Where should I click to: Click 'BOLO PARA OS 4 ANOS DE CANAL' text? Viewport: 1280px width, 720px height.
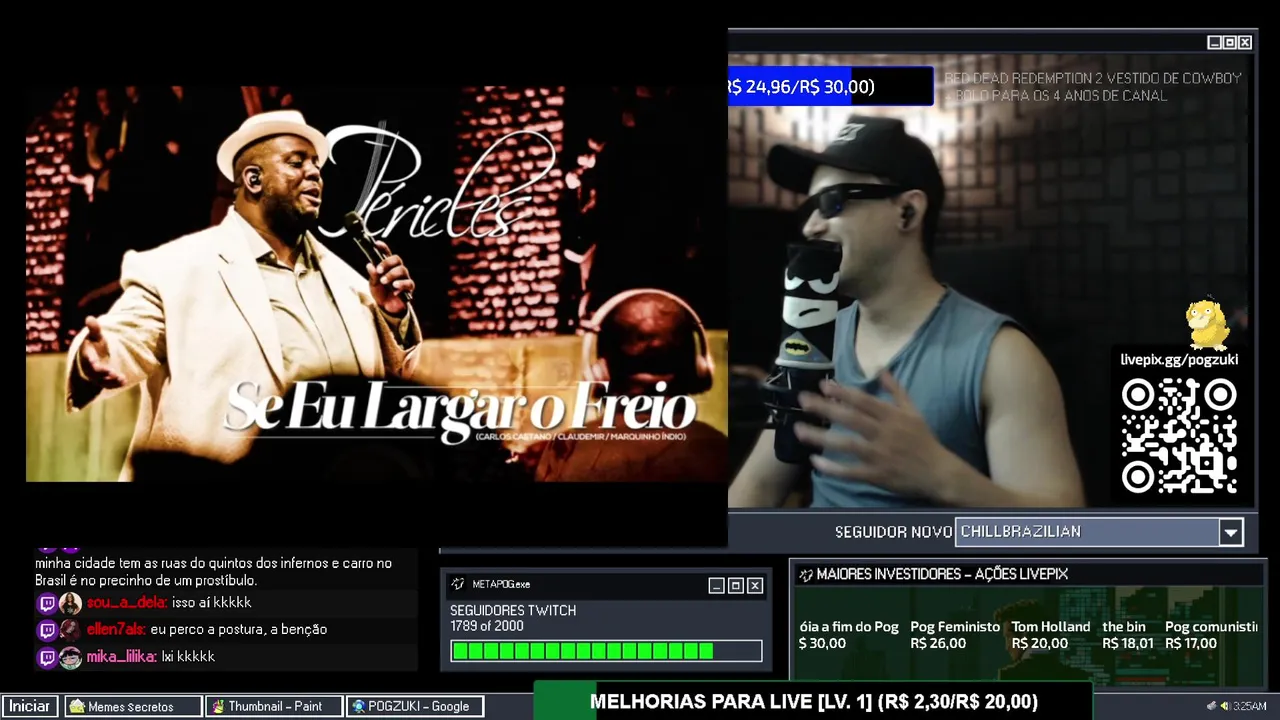1061,96
